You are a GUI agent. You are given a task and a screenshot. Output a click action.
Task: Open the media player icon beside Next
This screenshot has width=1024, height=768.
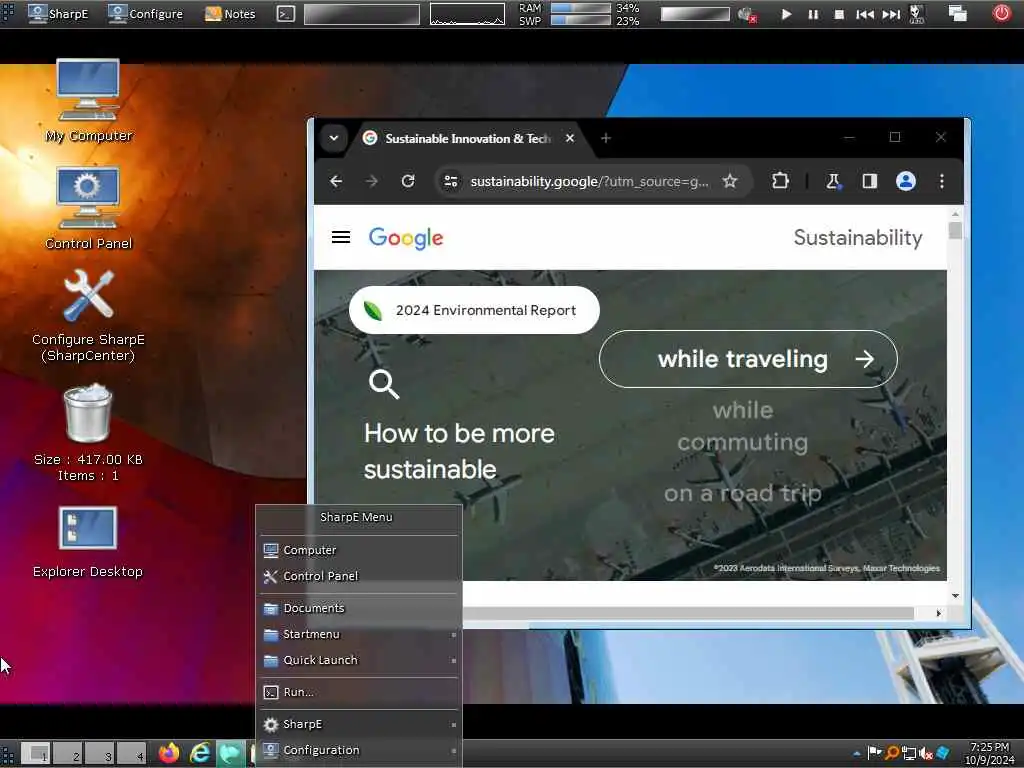[917, 14]
